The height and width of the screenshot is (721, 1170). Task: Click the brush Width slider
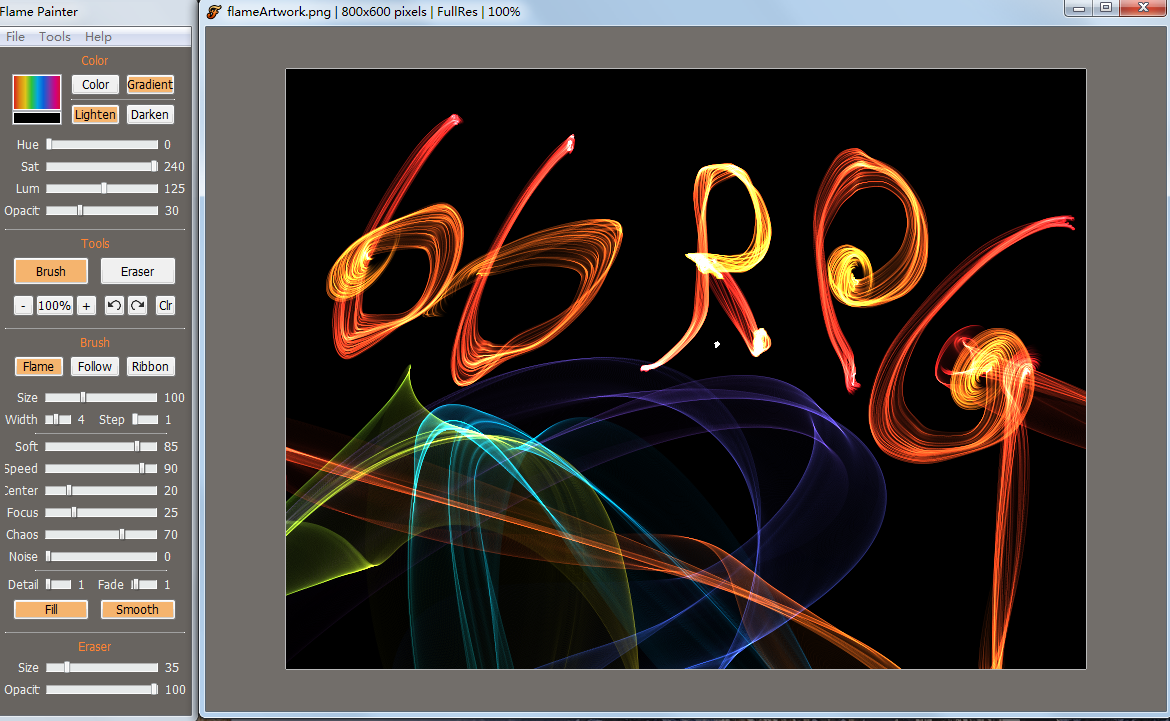(58, 419)
